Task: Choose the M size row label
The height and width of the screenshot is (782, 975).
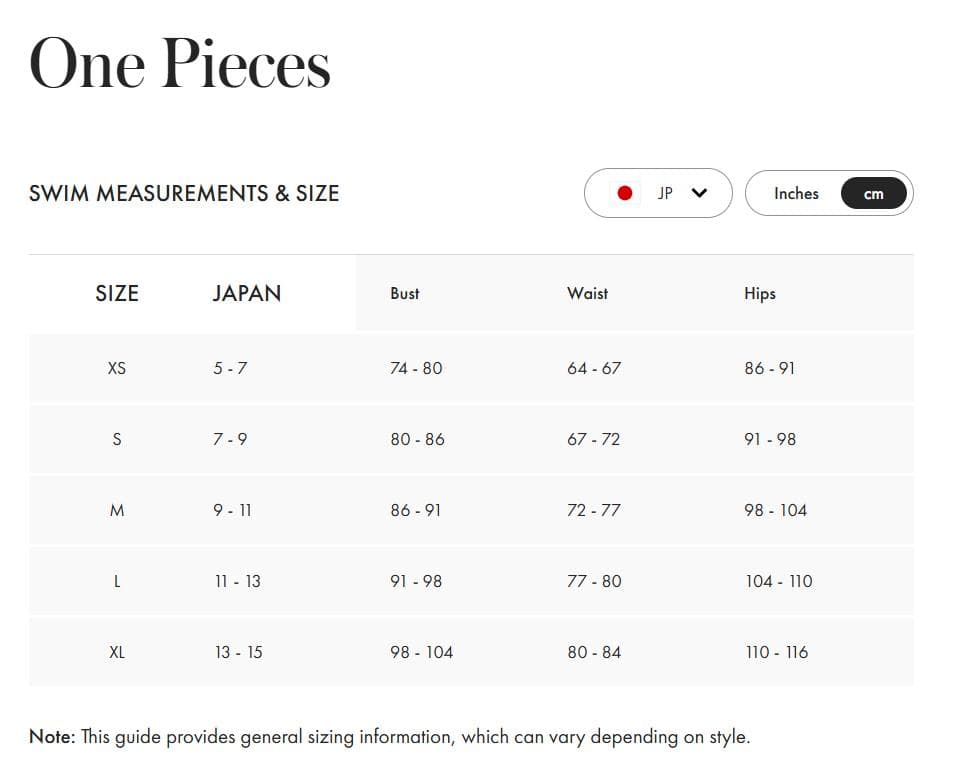Action: 117,510
